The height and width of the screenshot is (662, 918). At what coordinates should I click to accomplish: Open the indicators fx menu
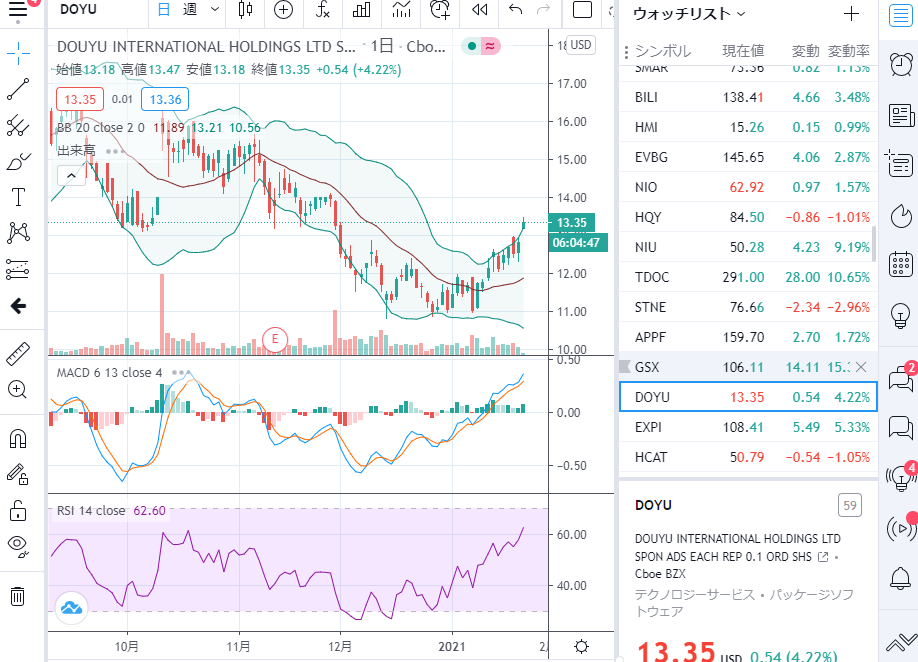click(x=323, y=9)
